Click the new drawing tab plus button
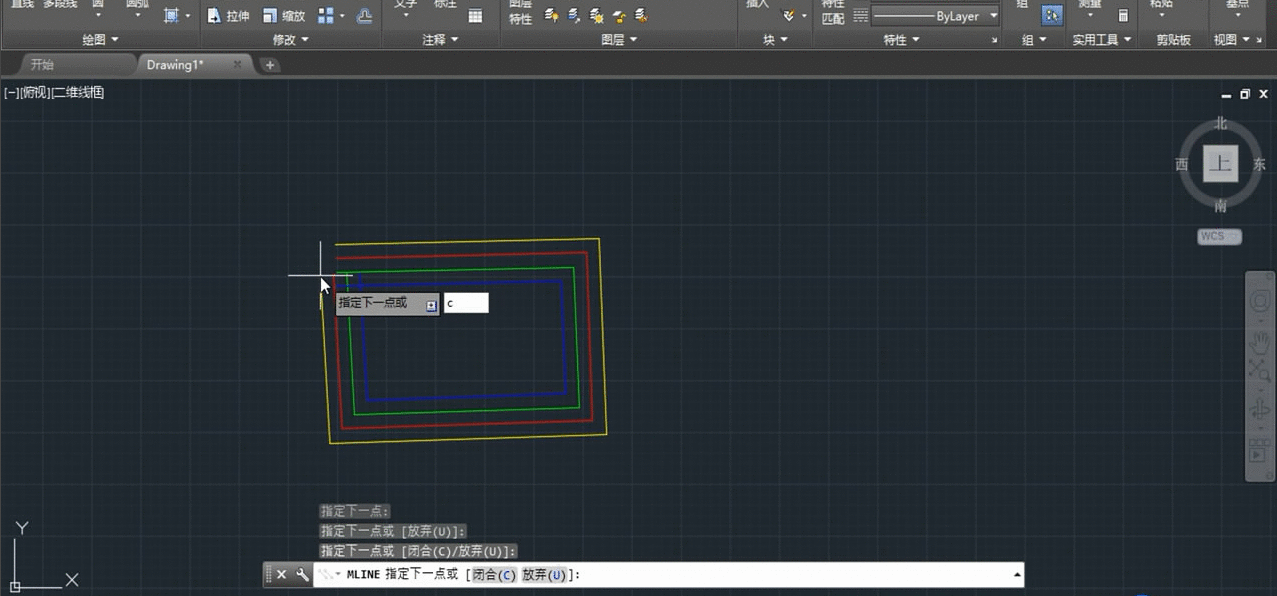 [x=270, y=65]
